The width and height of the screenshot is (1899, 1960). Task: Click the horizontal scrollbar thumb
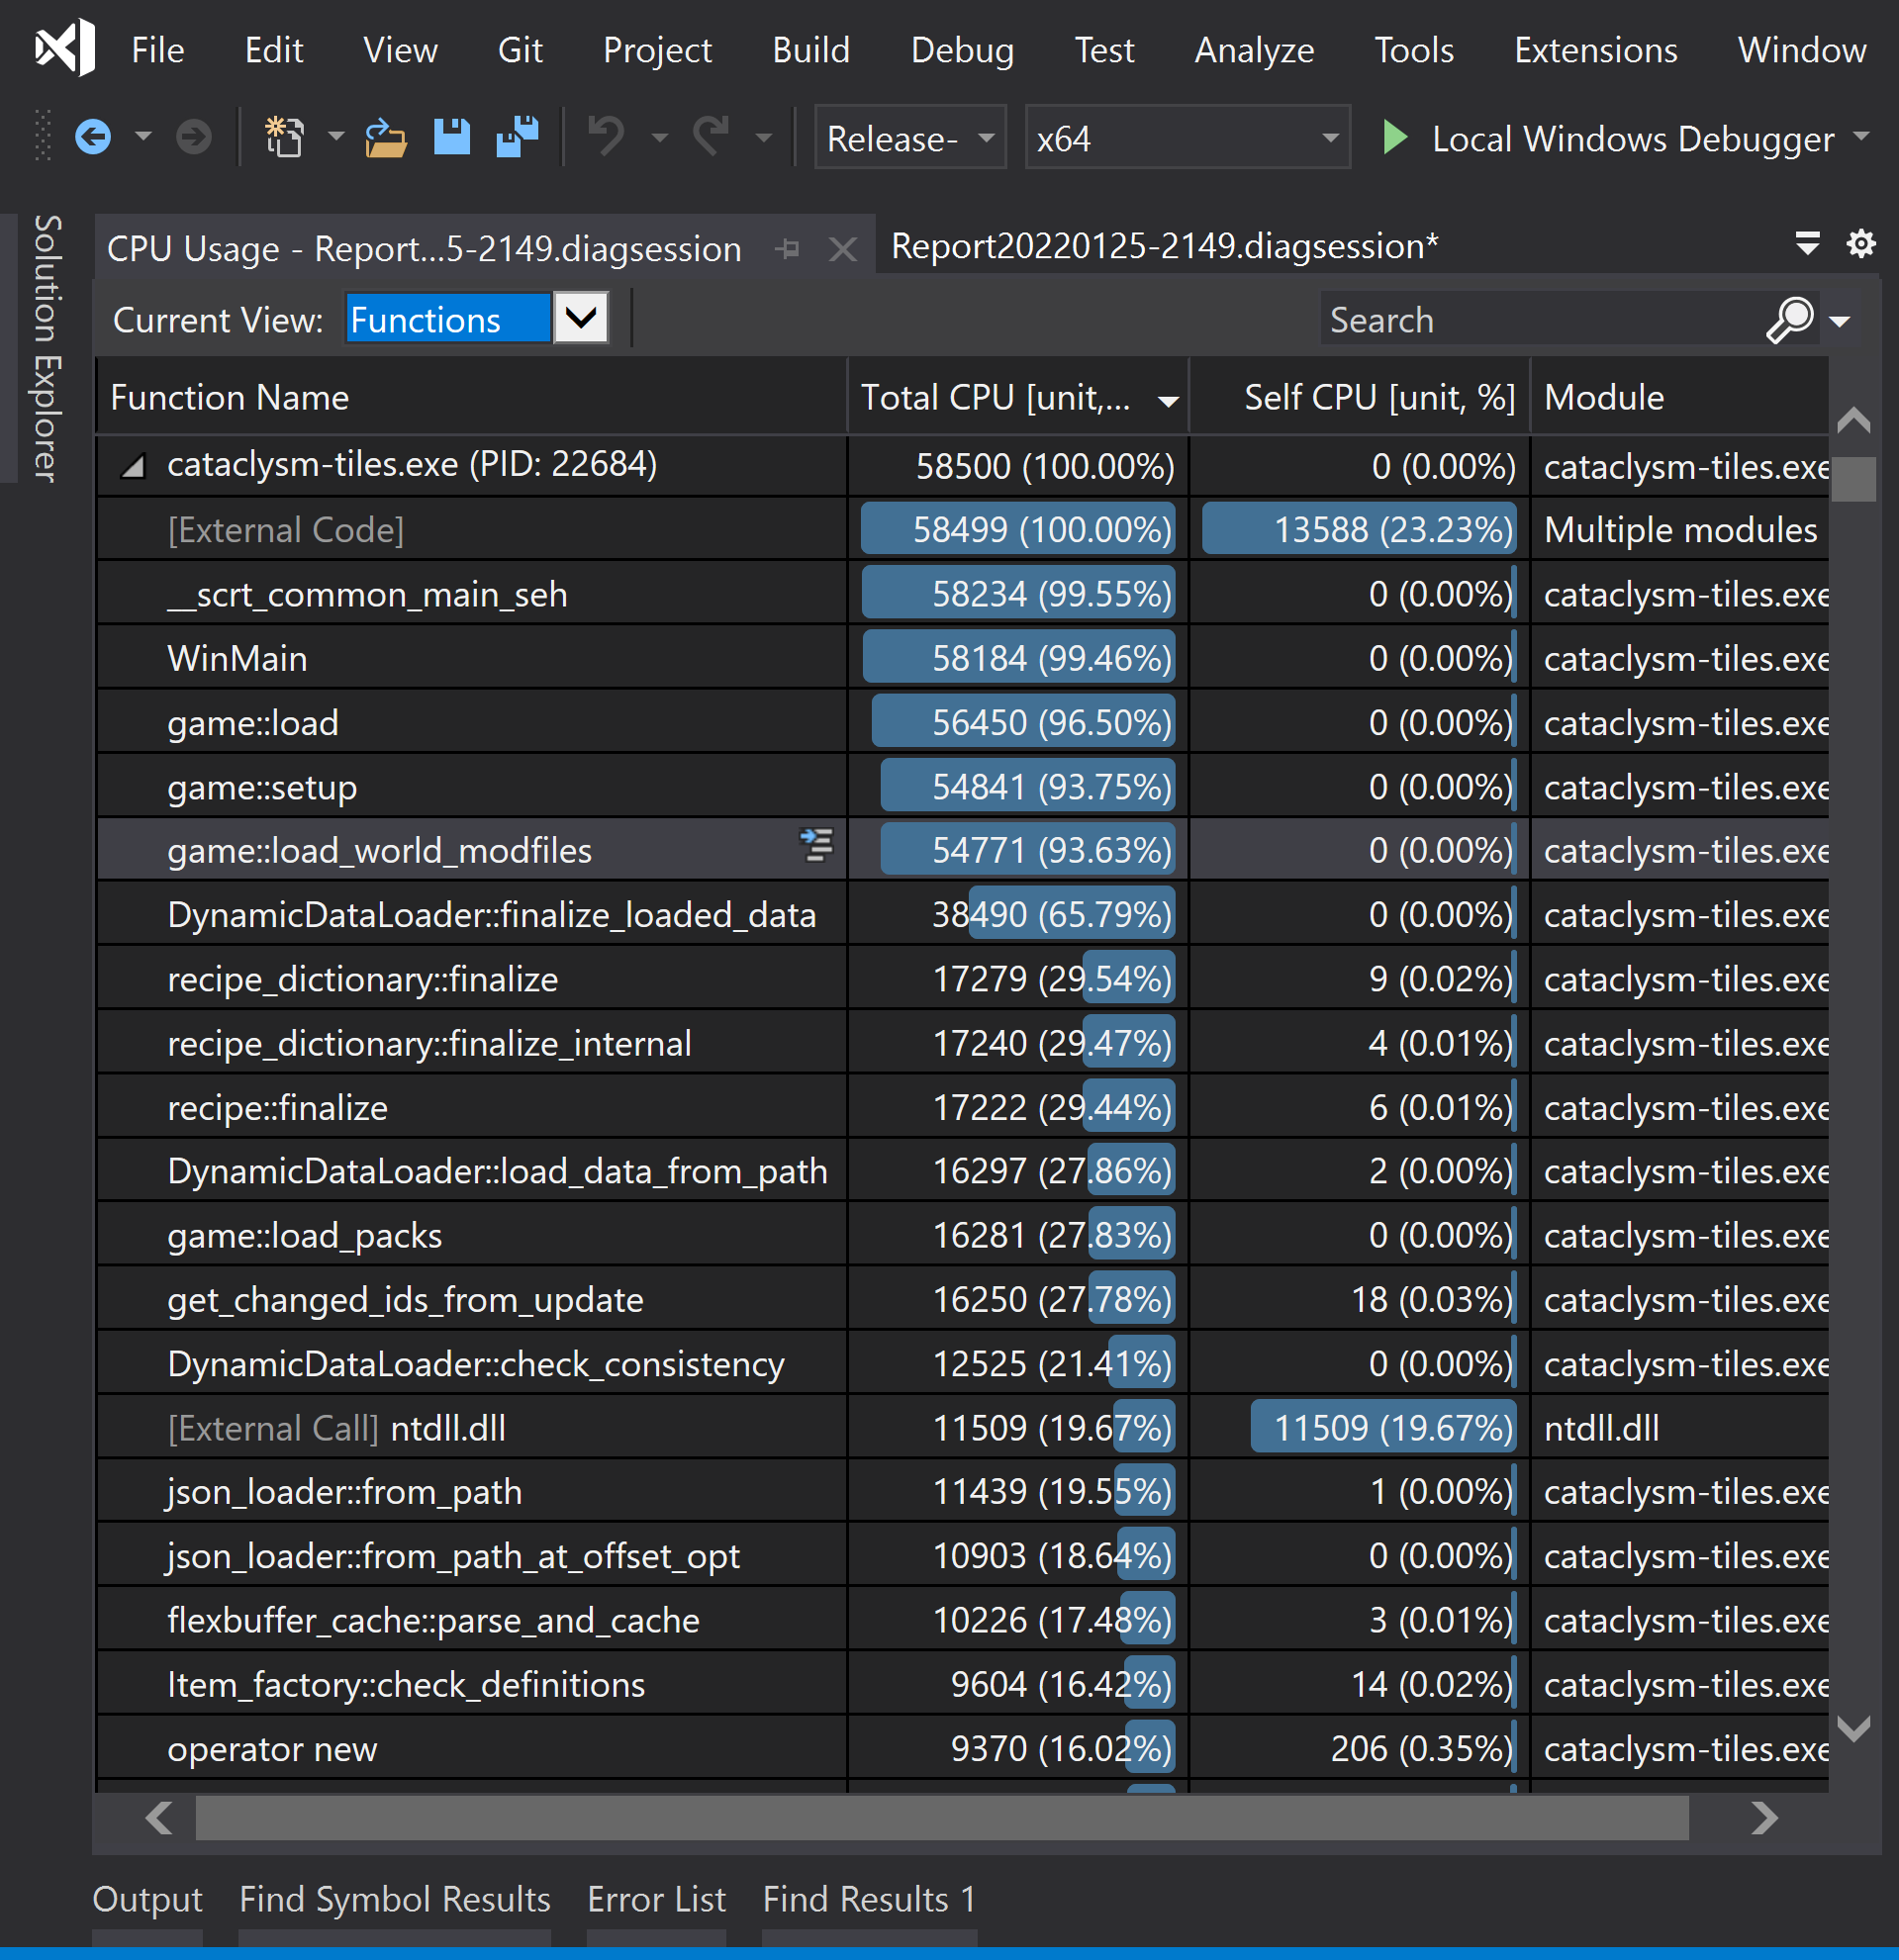click(x=942, y=1817)
